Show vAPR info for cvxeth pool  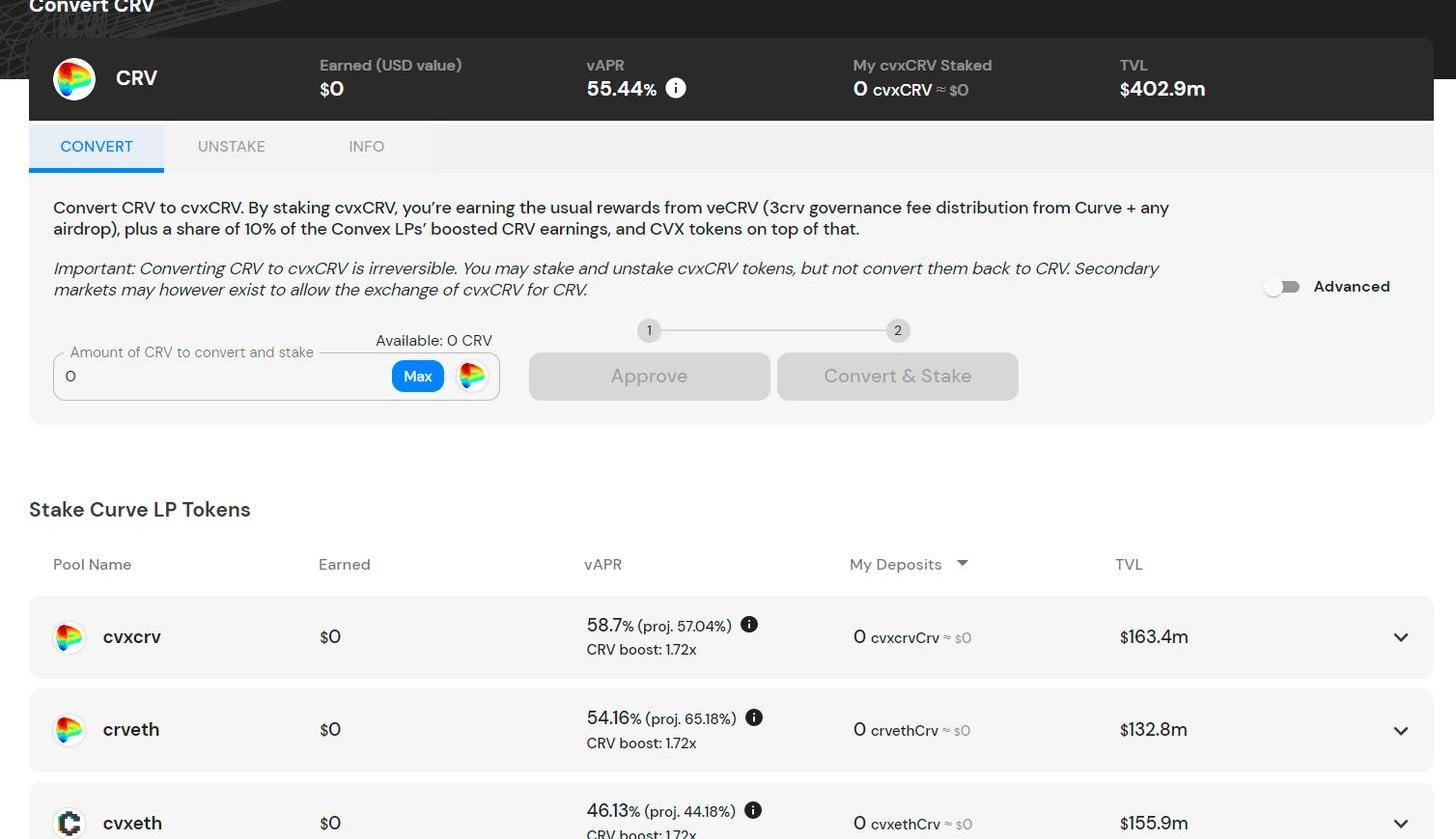pyautogui.click(x=753, y=810)
